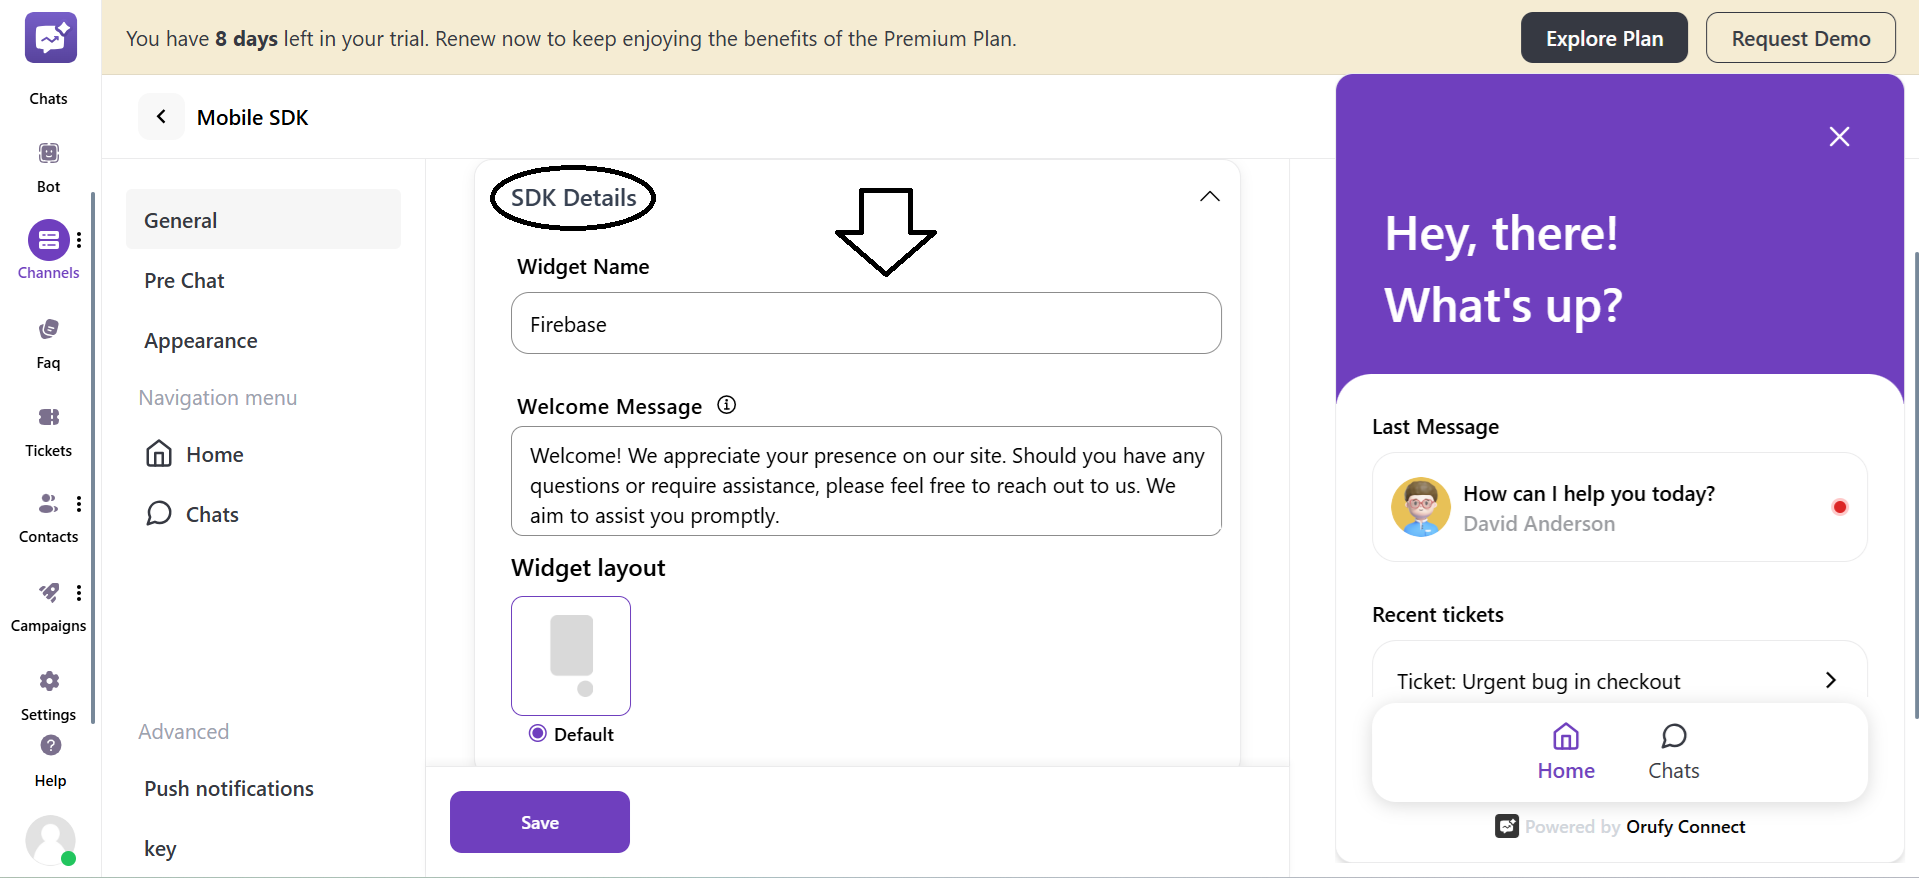1919x878 pixels.
Task: Open the Bot section icon
Action: [48, 154]
